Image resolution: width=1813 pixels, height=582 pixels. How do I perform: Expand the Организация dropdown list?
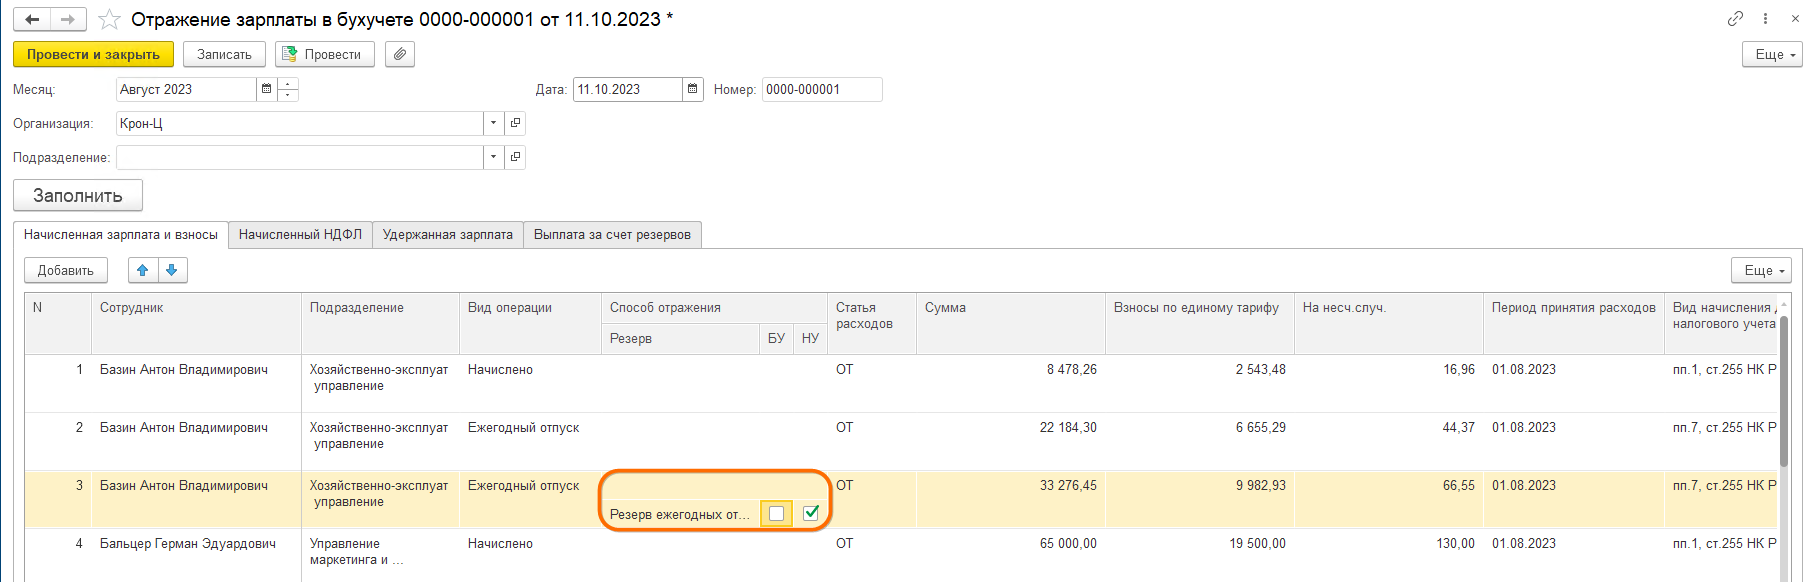[x=493, y=123]
